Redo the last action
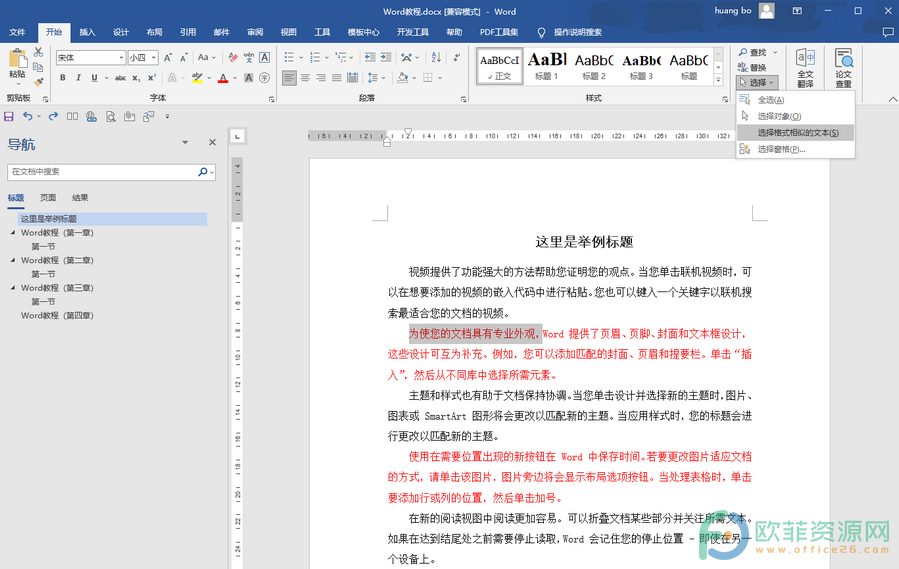The image size is (899, 569). [x=53, y=116]
